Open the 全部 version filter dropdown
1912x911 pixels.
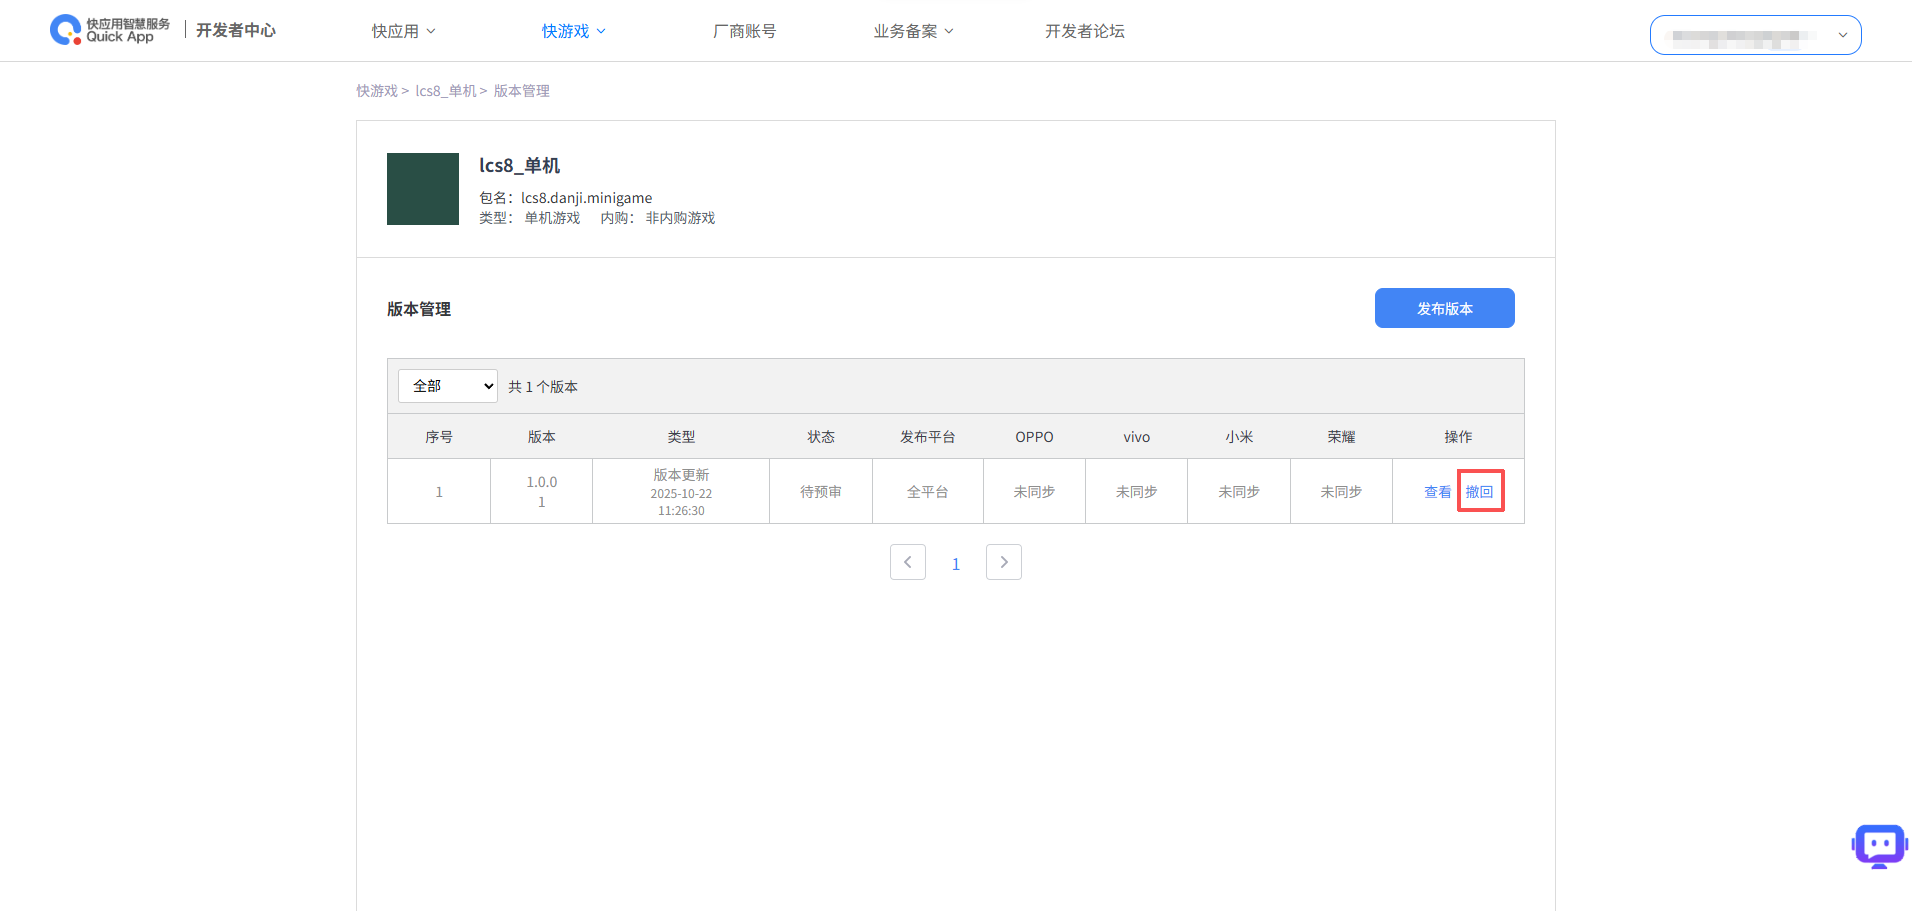pos(447,386)
